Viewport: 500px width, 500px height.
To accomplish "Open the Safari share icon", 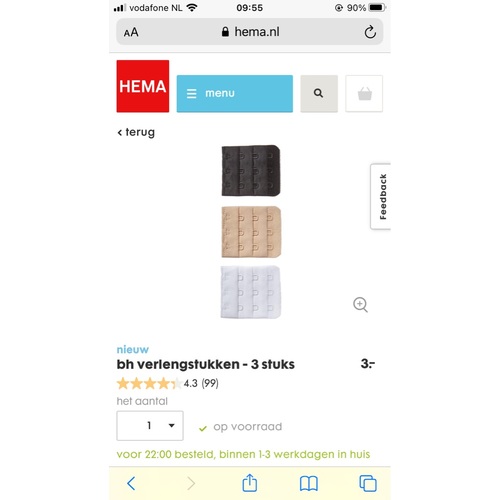I will (250, 483).
